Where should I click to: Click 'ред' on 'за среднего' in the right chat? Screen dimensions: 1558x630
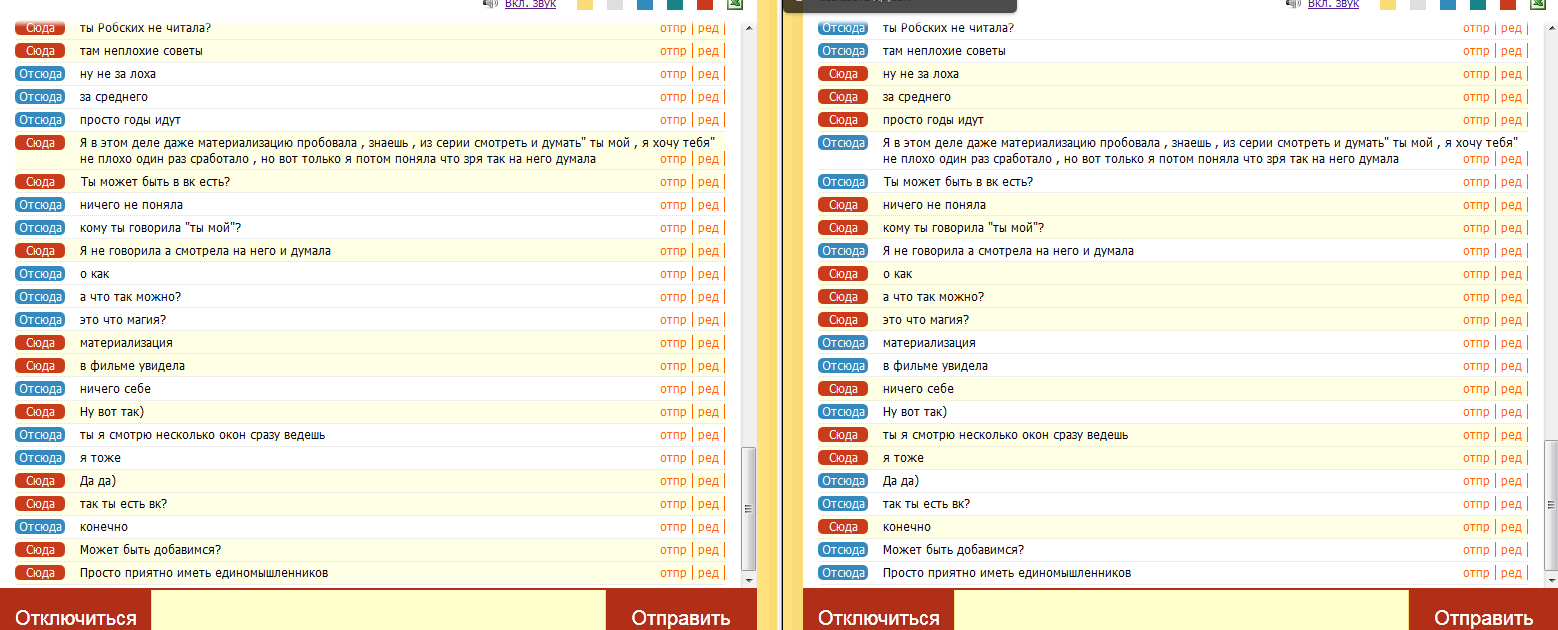coord(1511,97)
